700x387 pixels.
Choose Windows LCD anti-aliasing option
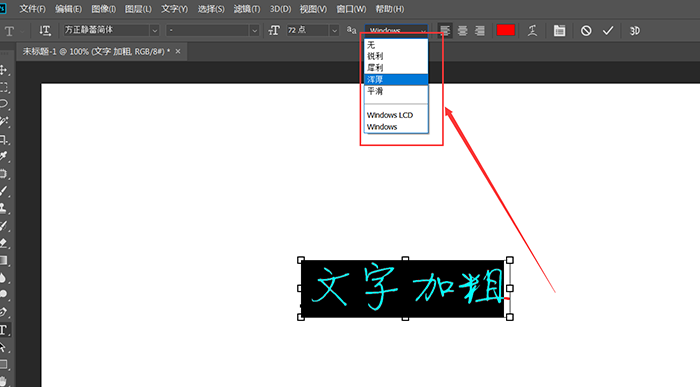(396, 115)
